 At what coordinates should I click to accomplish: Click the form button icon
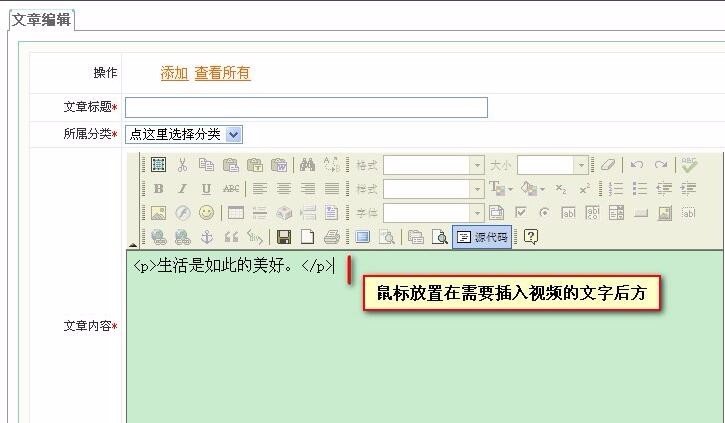[640, 213]
